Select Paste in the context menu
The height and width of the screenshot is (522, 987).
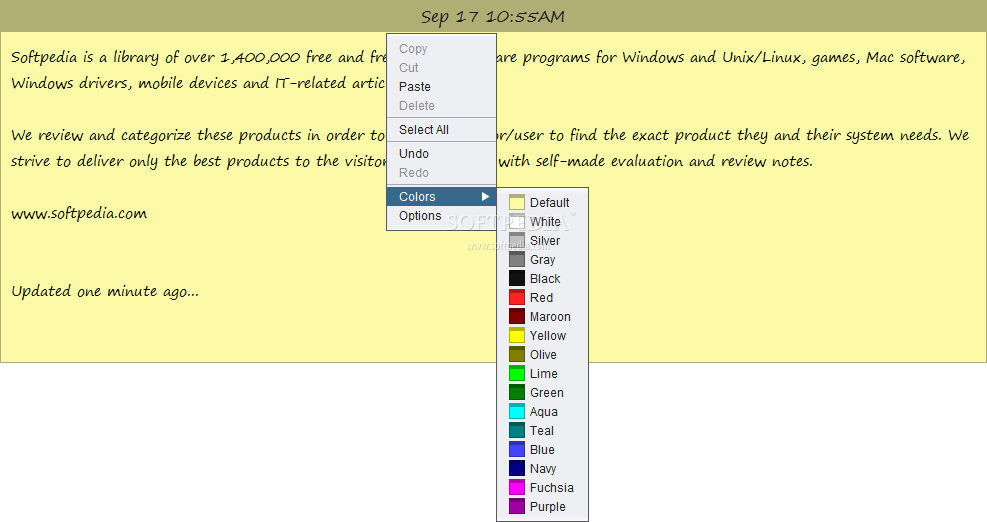pos(441,86)
